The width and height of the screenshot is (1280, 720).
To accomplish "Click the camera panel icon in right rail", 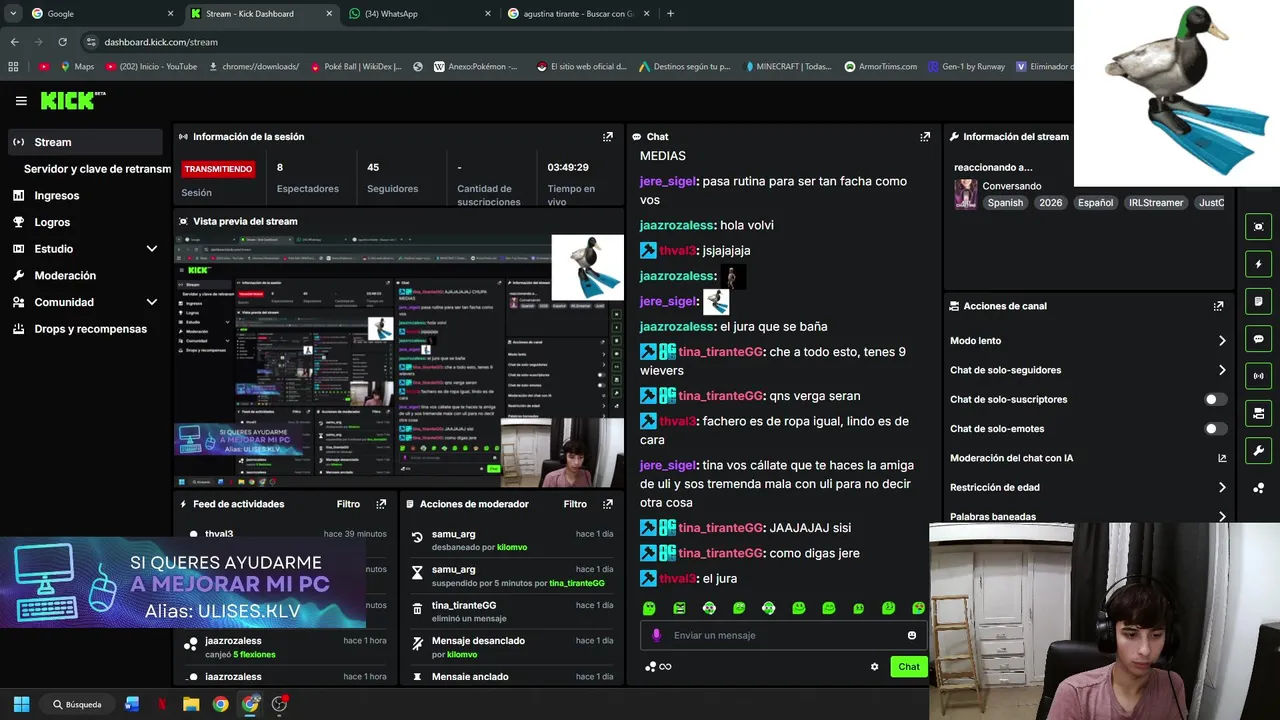I will pyautogui.click(x=1258, y=413).
